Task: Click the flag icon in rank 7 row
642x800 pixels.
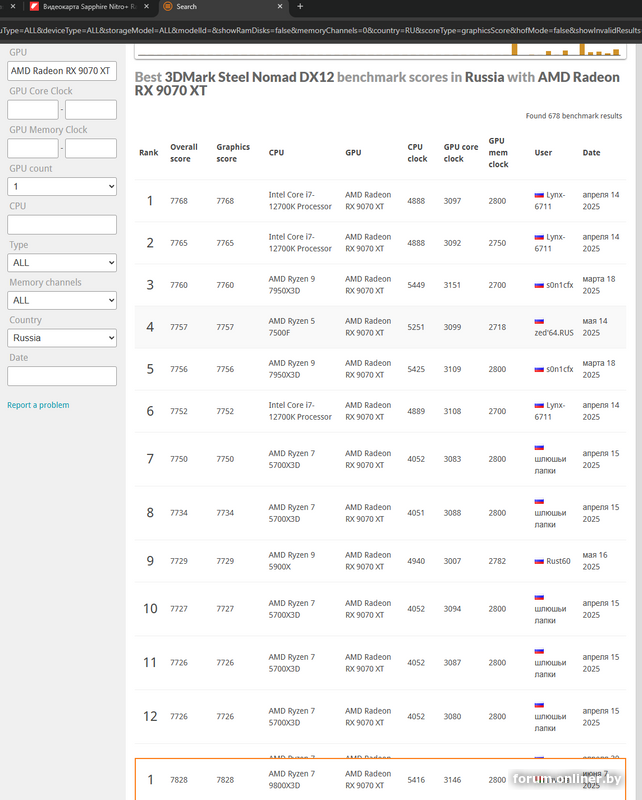Action: pos(539,447)
